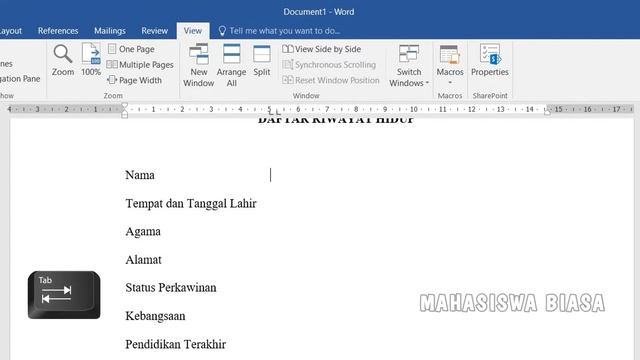Click the Status Perkawinan text
Screen dimensions: 640x360
tap(171, 287)
